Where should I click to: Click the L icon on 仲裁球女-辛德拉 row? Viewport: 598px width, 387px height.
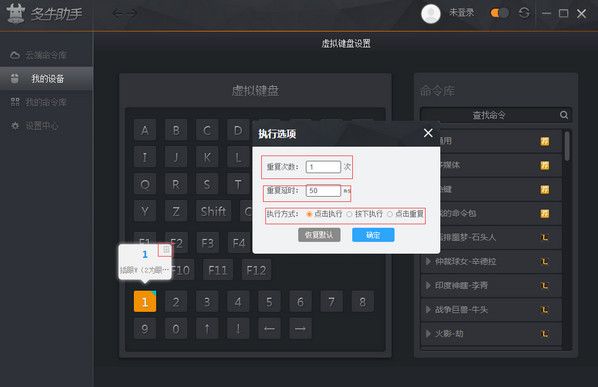[545, 262]
